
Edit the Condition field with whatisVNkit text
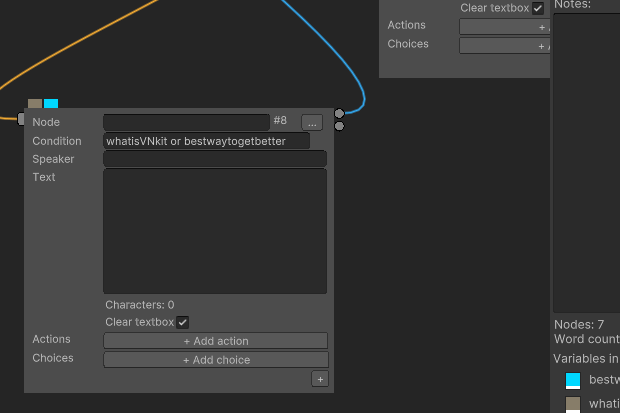point(206,141)
